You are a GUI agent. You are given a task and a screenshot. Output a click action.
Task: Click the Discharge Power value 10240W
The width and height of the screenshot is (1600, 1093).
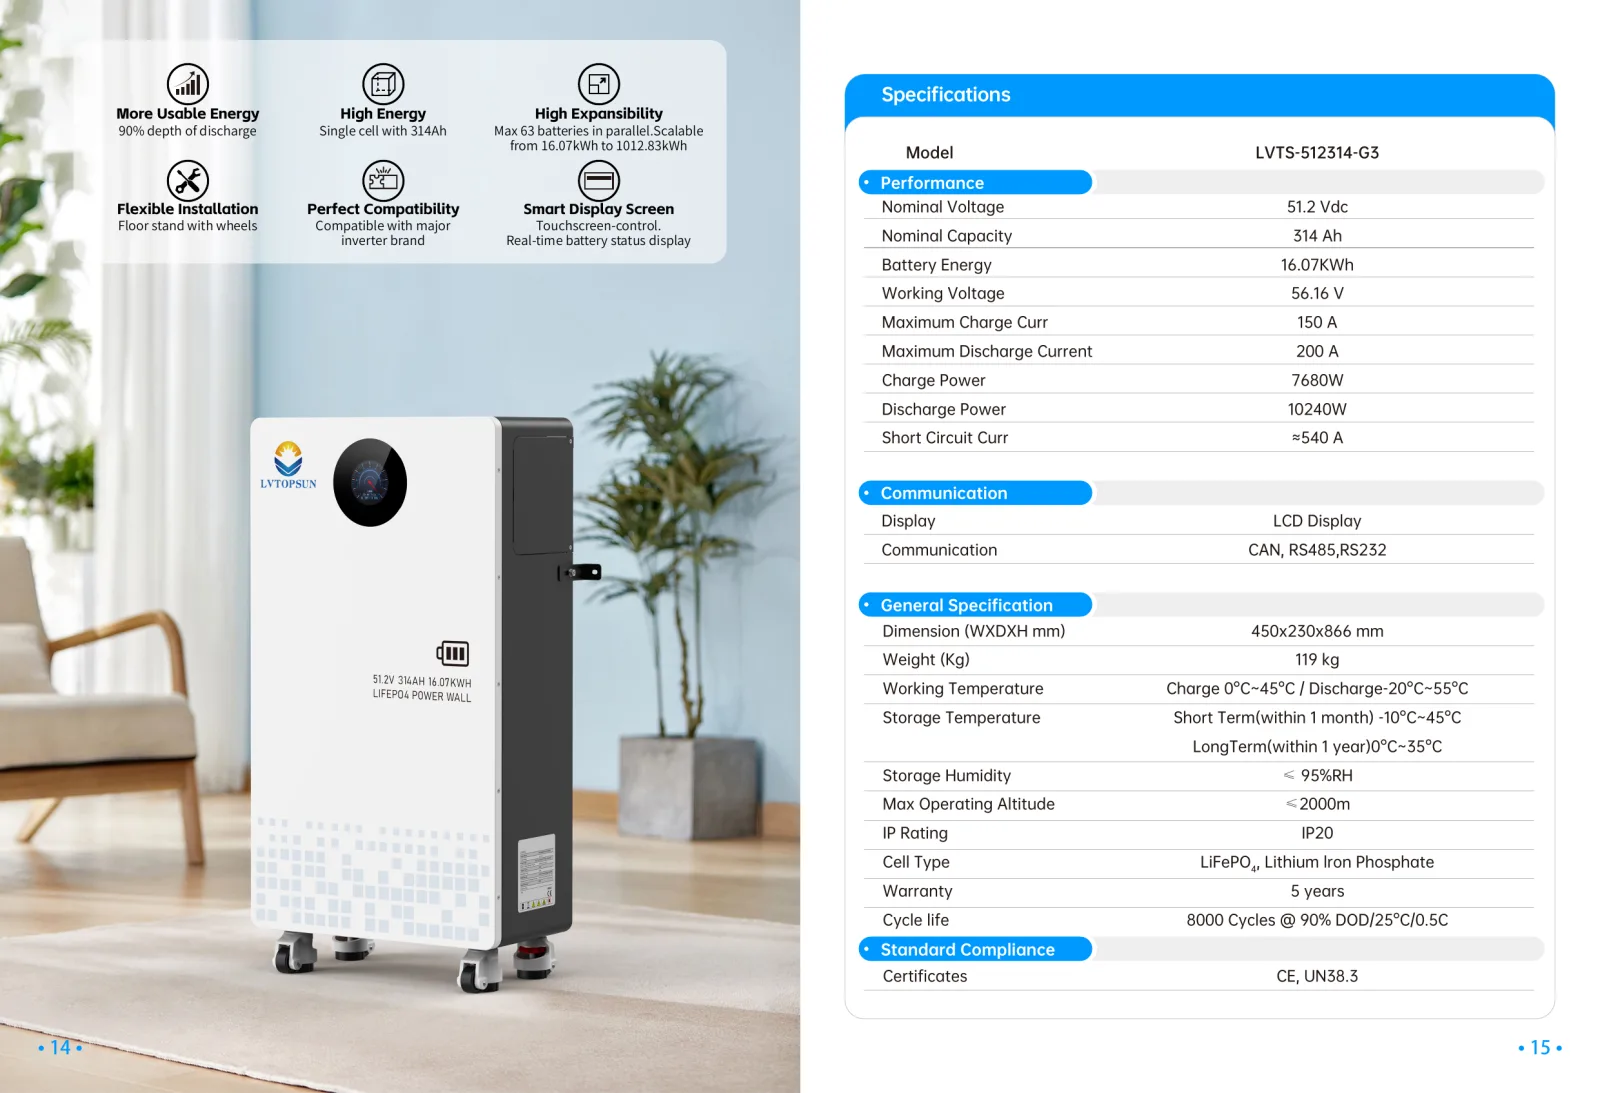coord(1317,409)
